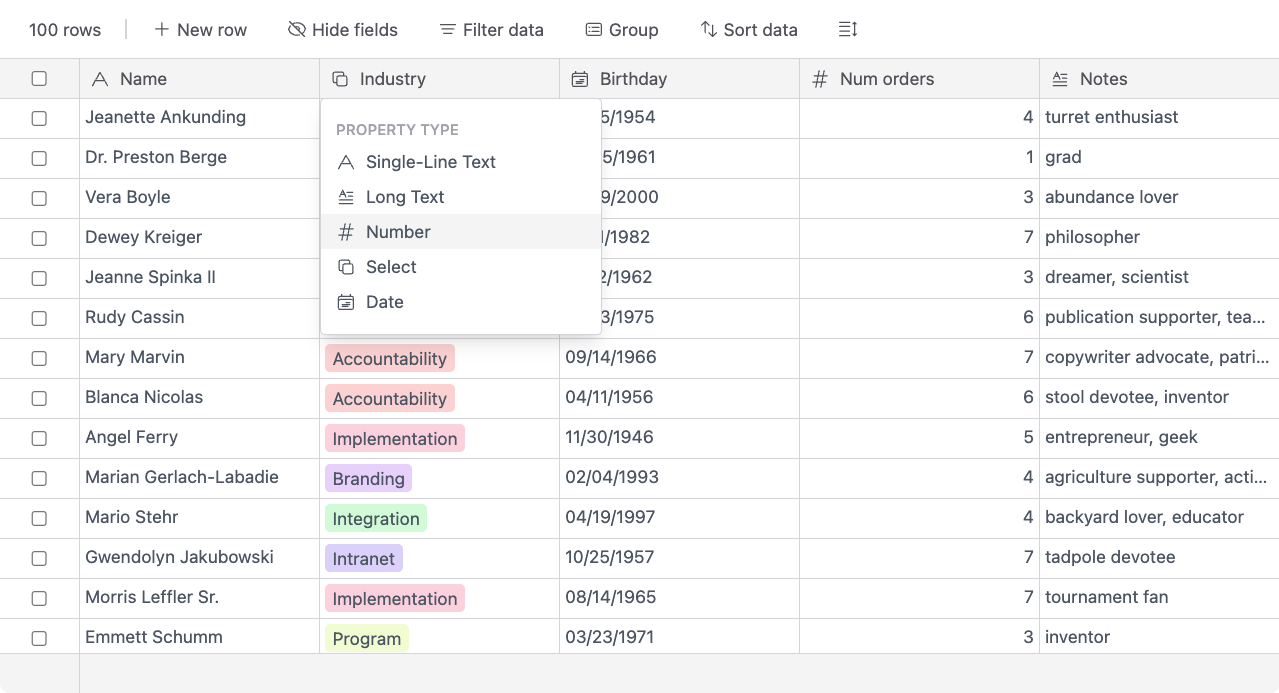Expand the Num orders column header options
This screenshot has width=1279, height=693.
tap(919, 79)
